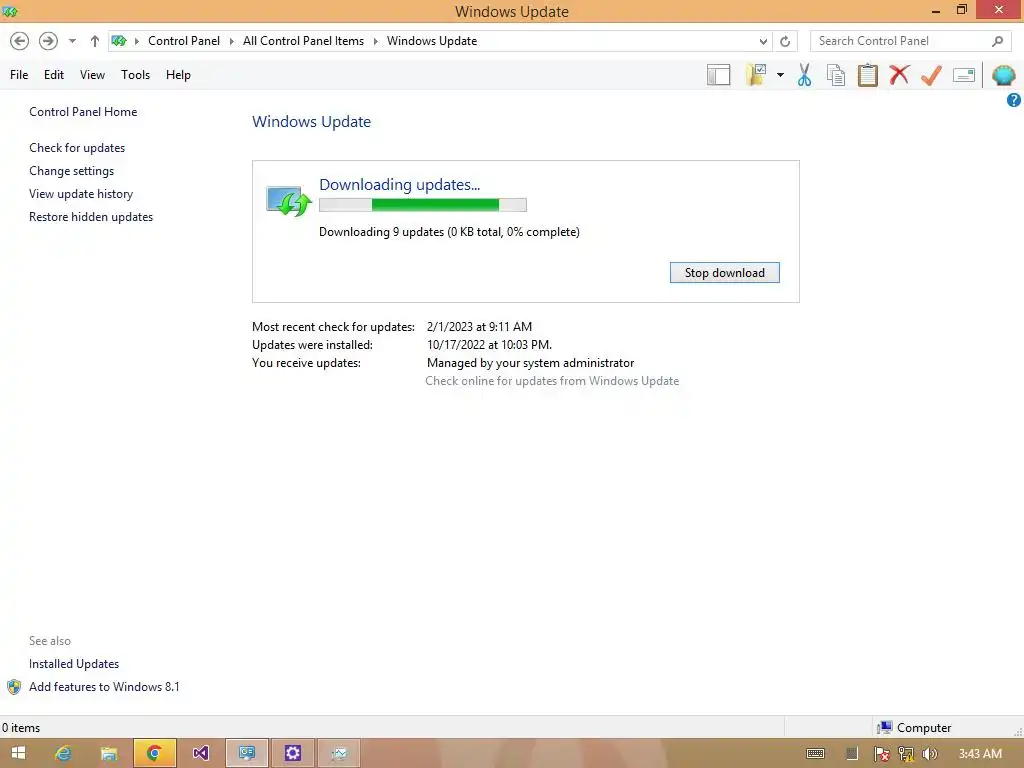Click the taskbar clock showing 3:43 AM
The height and width of the screenshot is (768, 1024).
(x=980, y=754)
